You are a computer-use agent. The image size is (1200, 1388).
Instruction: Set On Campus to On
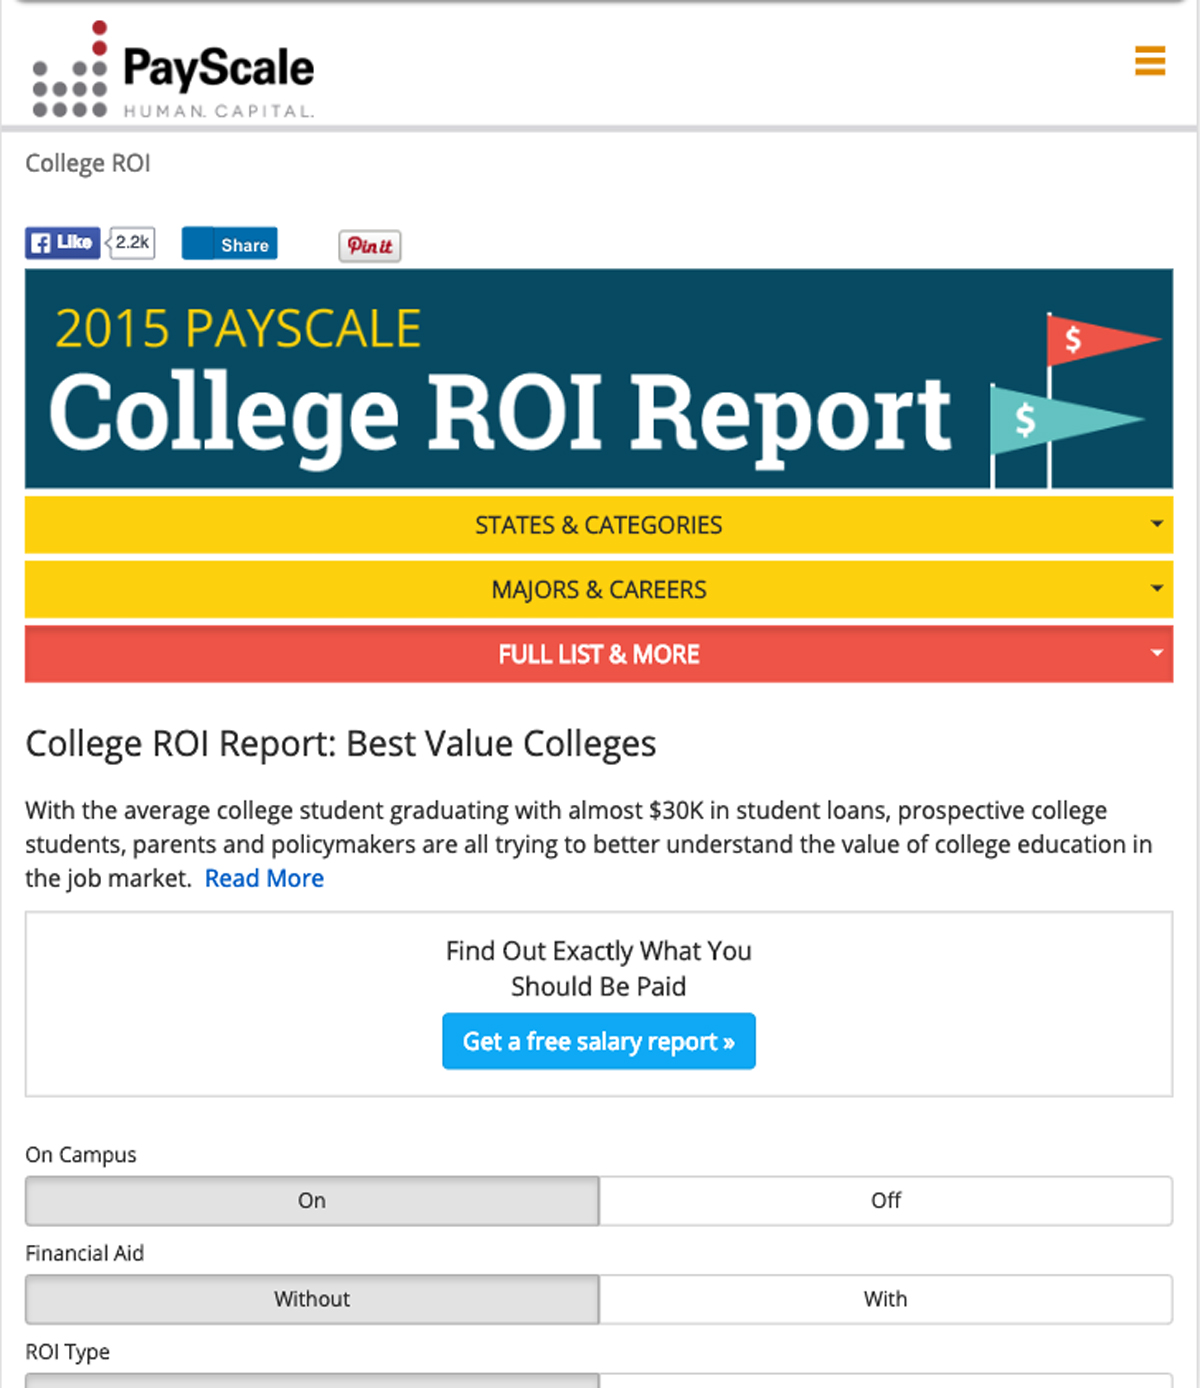[312, 1201]
